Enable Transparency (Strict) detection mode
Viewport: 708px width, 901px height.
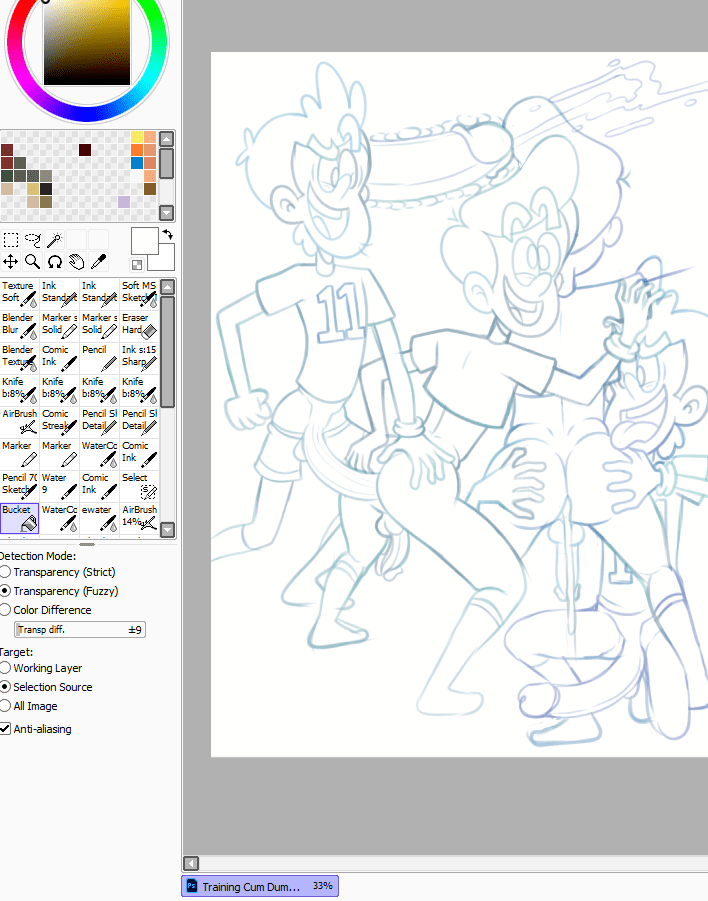(x=6, y=572)
